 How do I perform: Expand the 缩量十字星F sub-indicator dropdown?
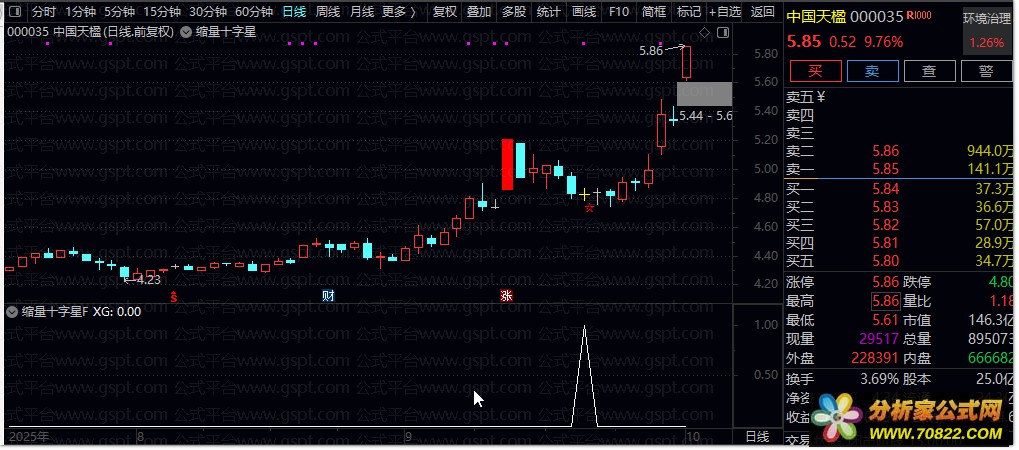(11, 311)
